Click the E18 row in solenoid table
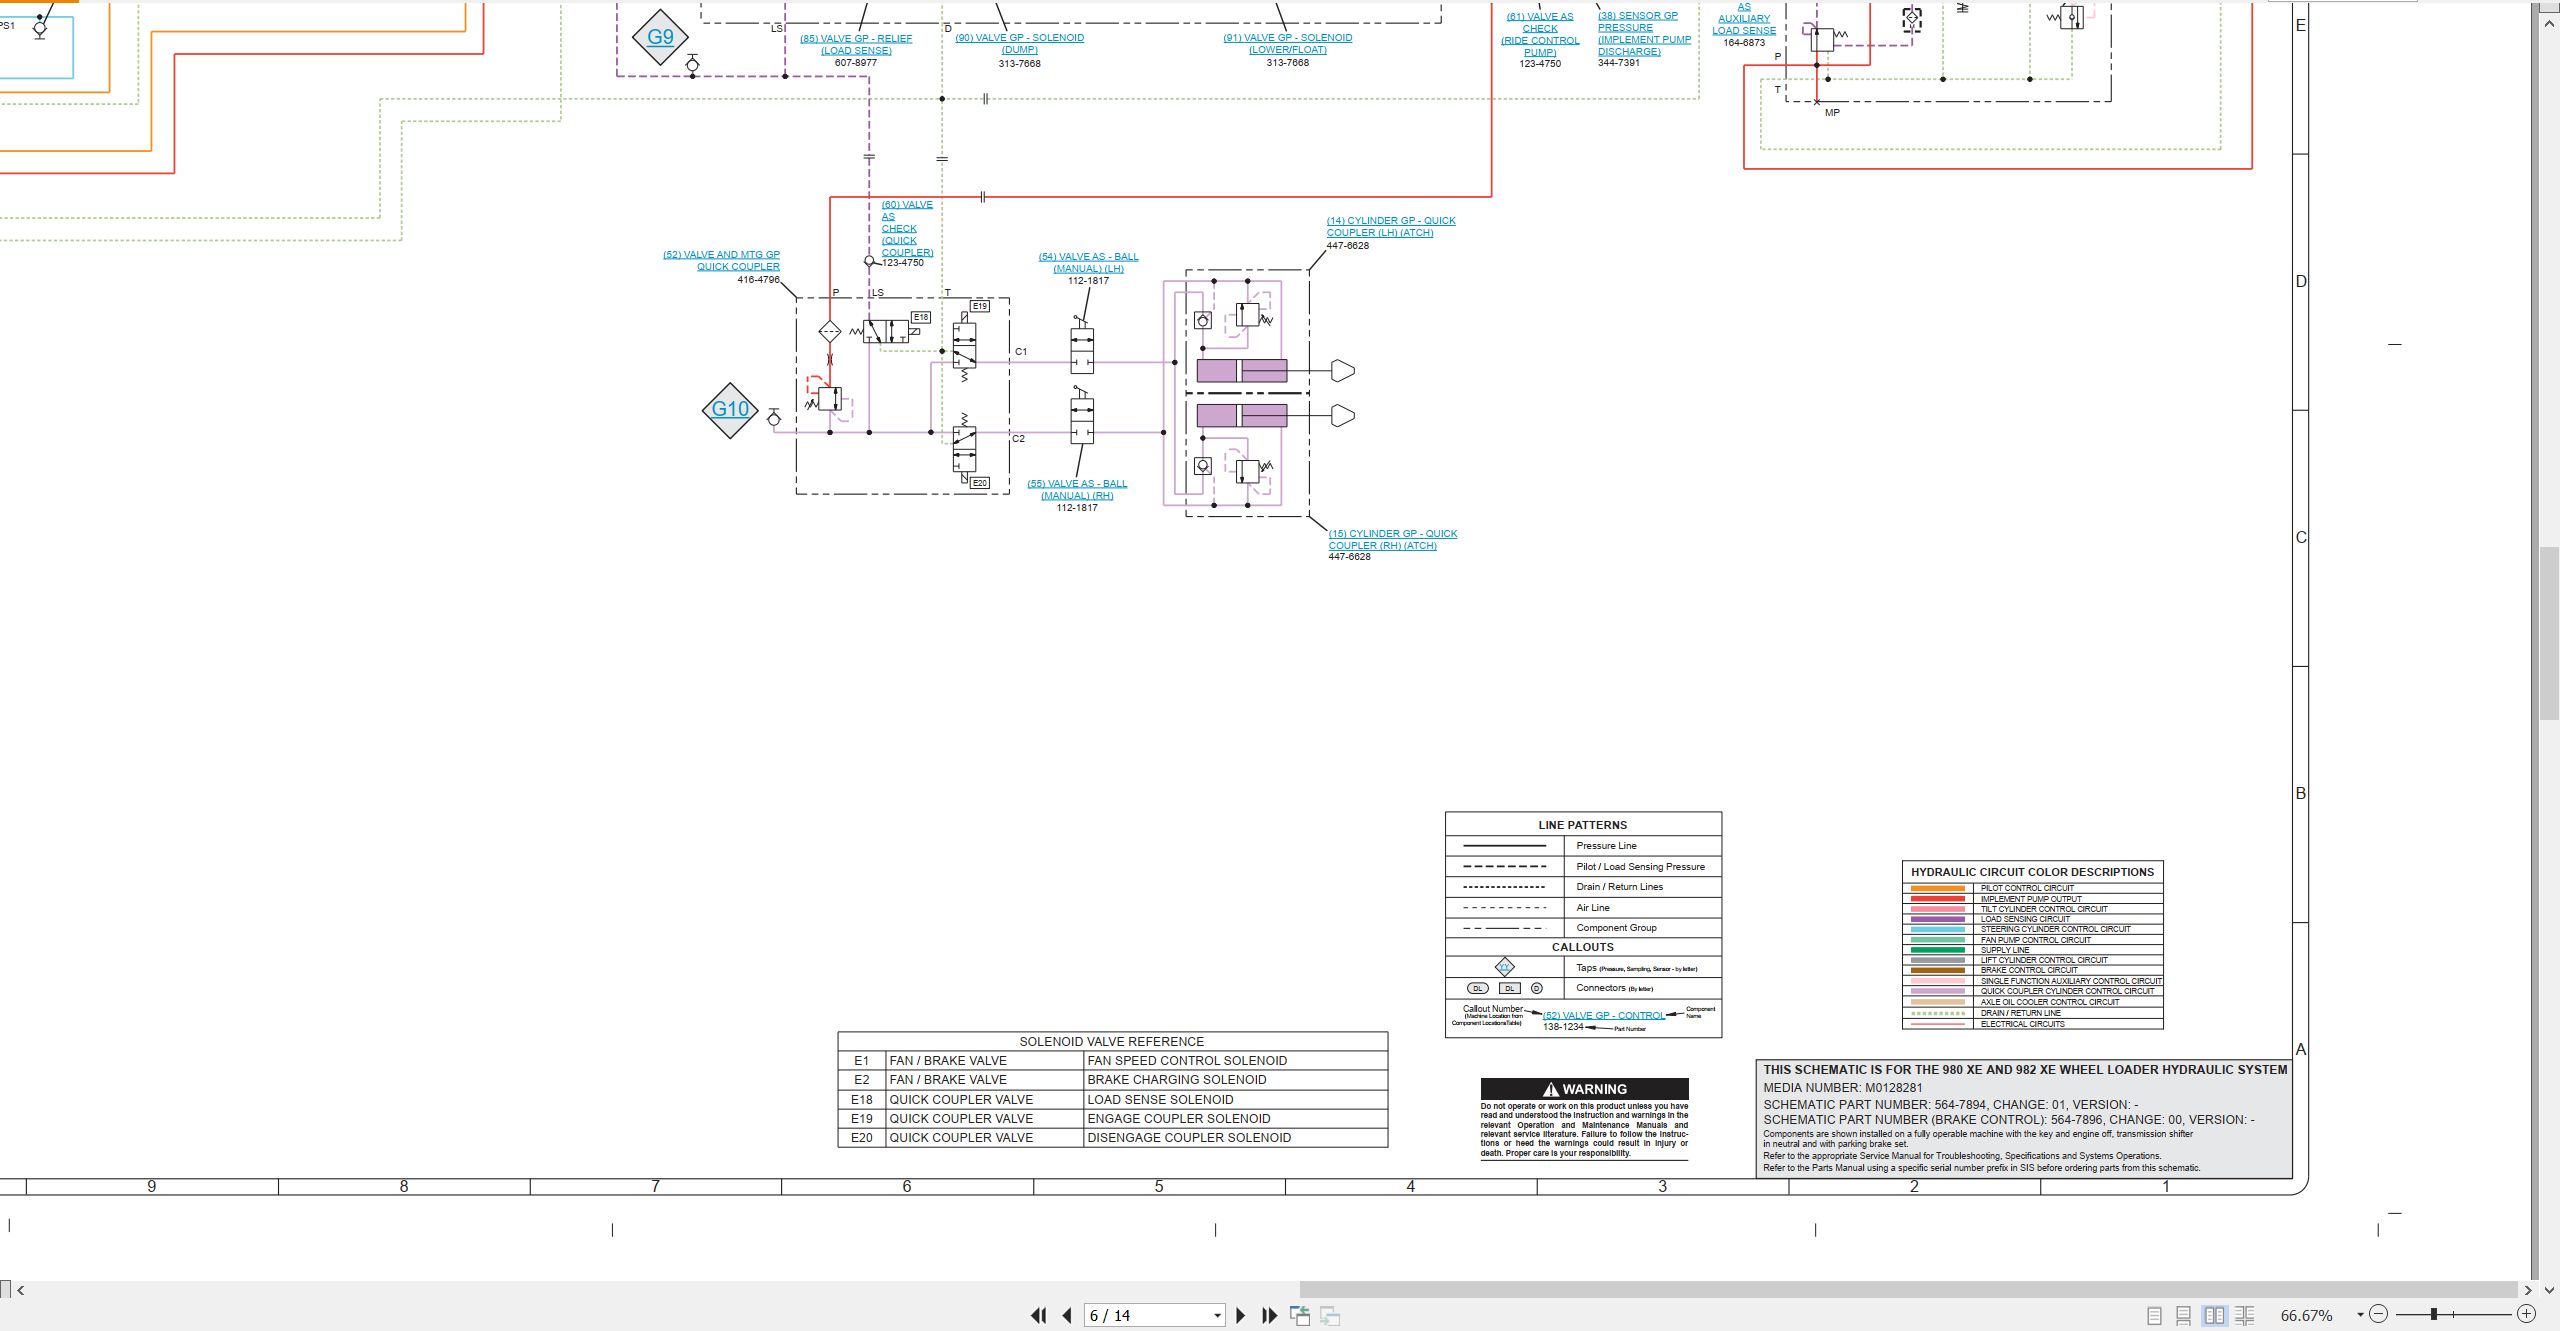2560x1331 pixels. coord(1112,1099)
